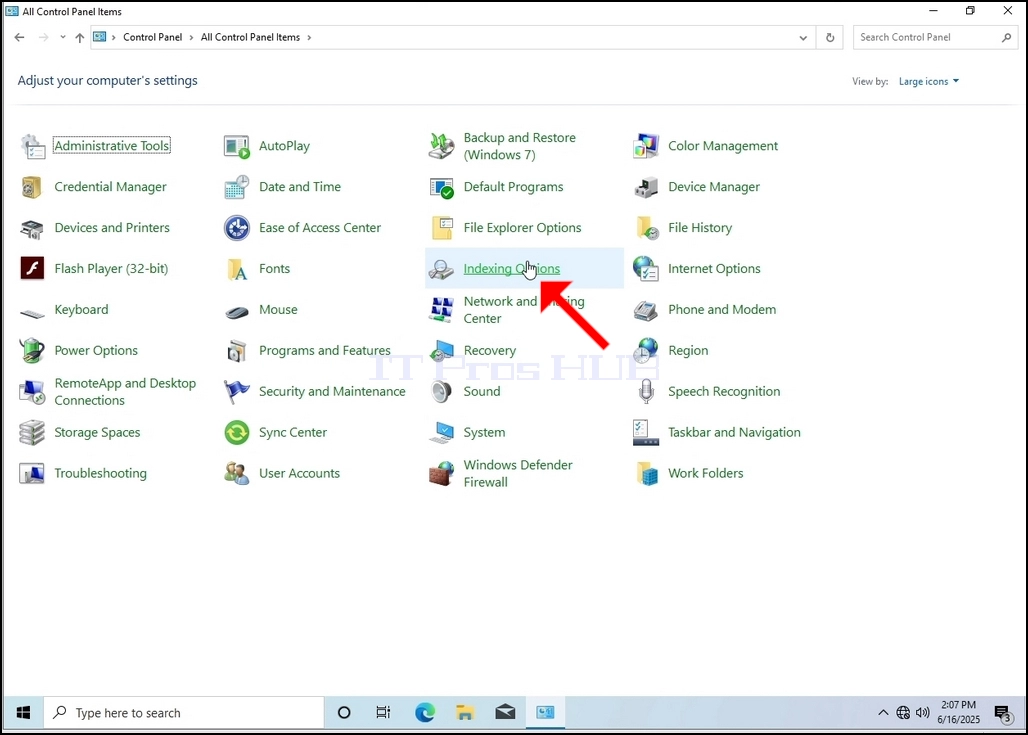Viewport: 1028px width, 735px height.
Task: Open the Work Folders link
Action: (x=705, y=473)
